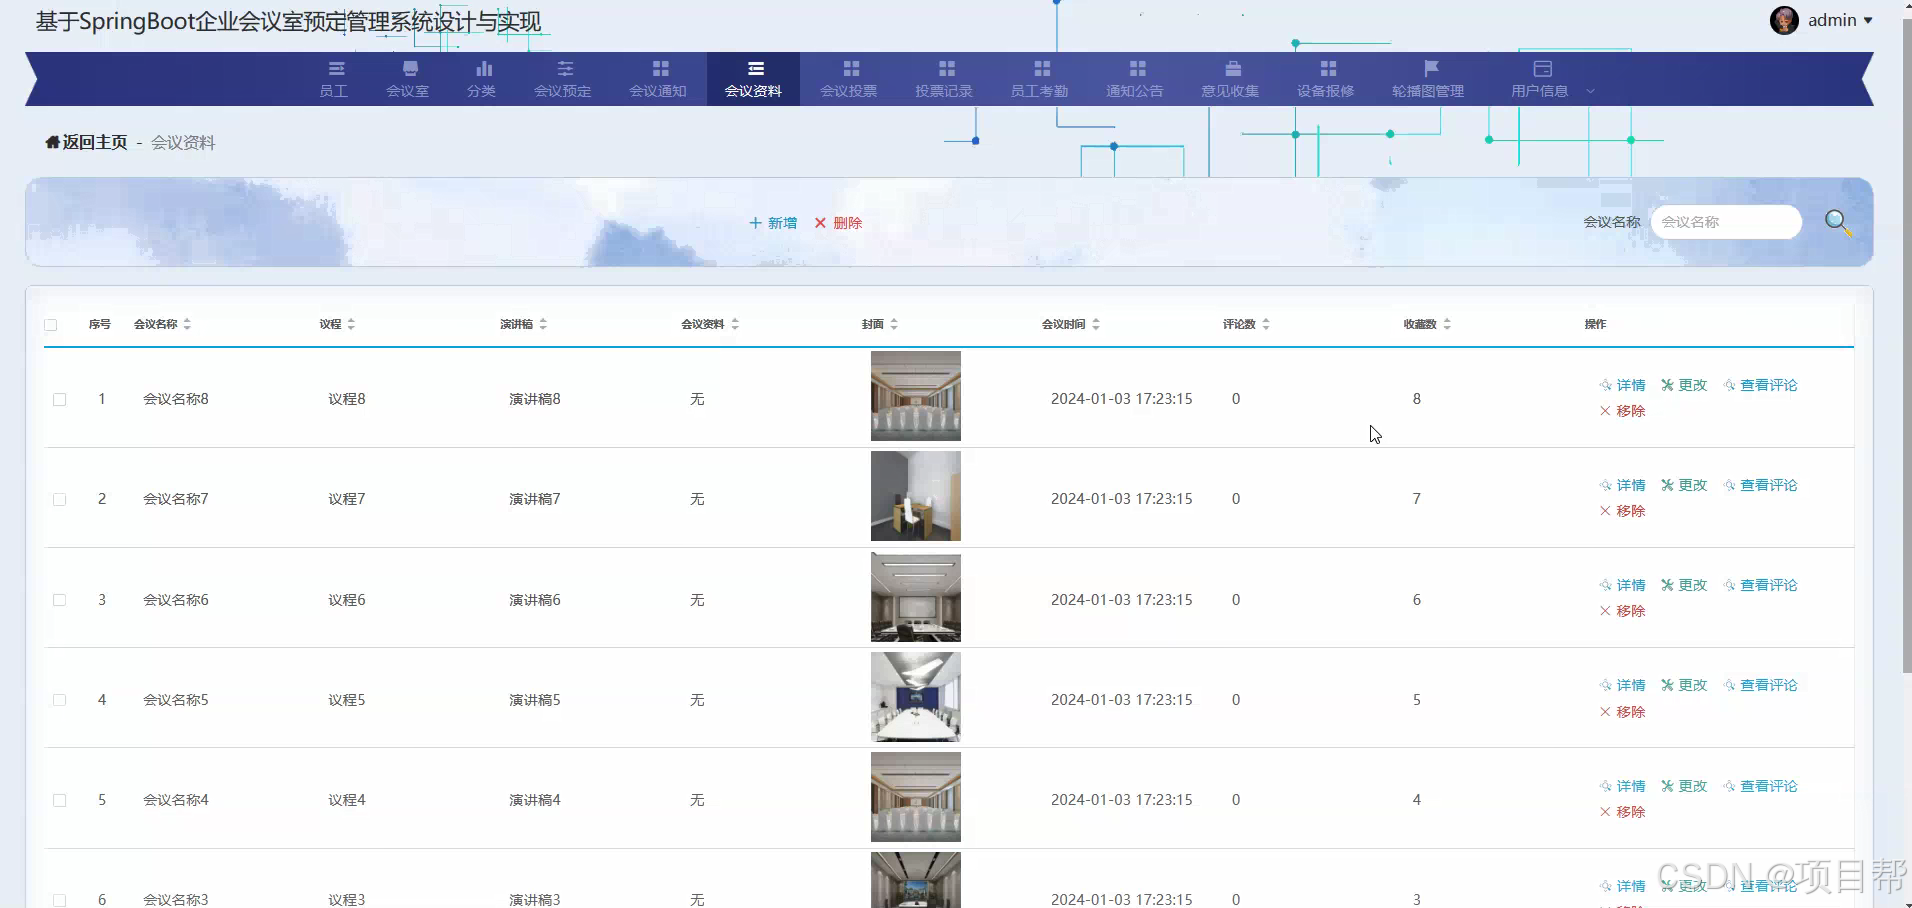Focus the 会议名称 search input field
This screenshot has width=1912, height=908.
[1726, 222]
